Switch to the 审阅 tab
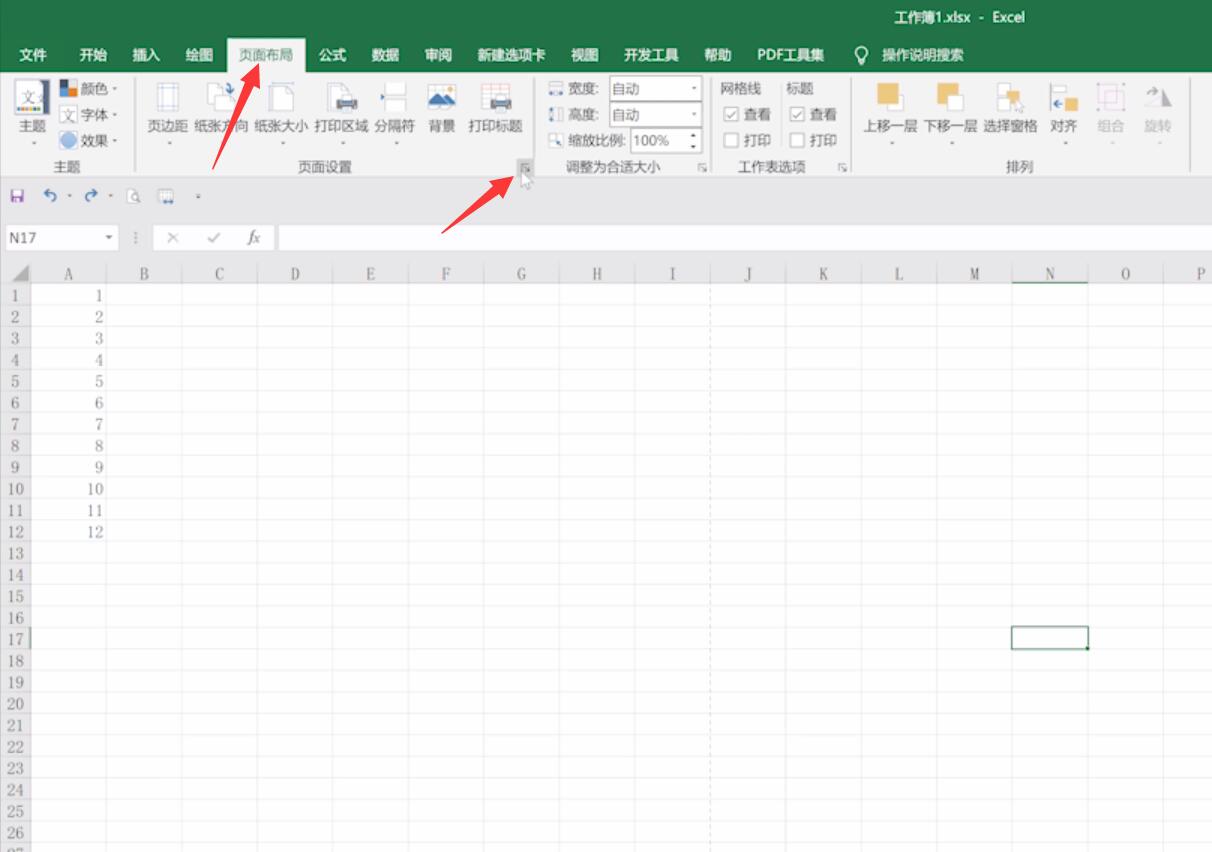 tap(438, 55)
